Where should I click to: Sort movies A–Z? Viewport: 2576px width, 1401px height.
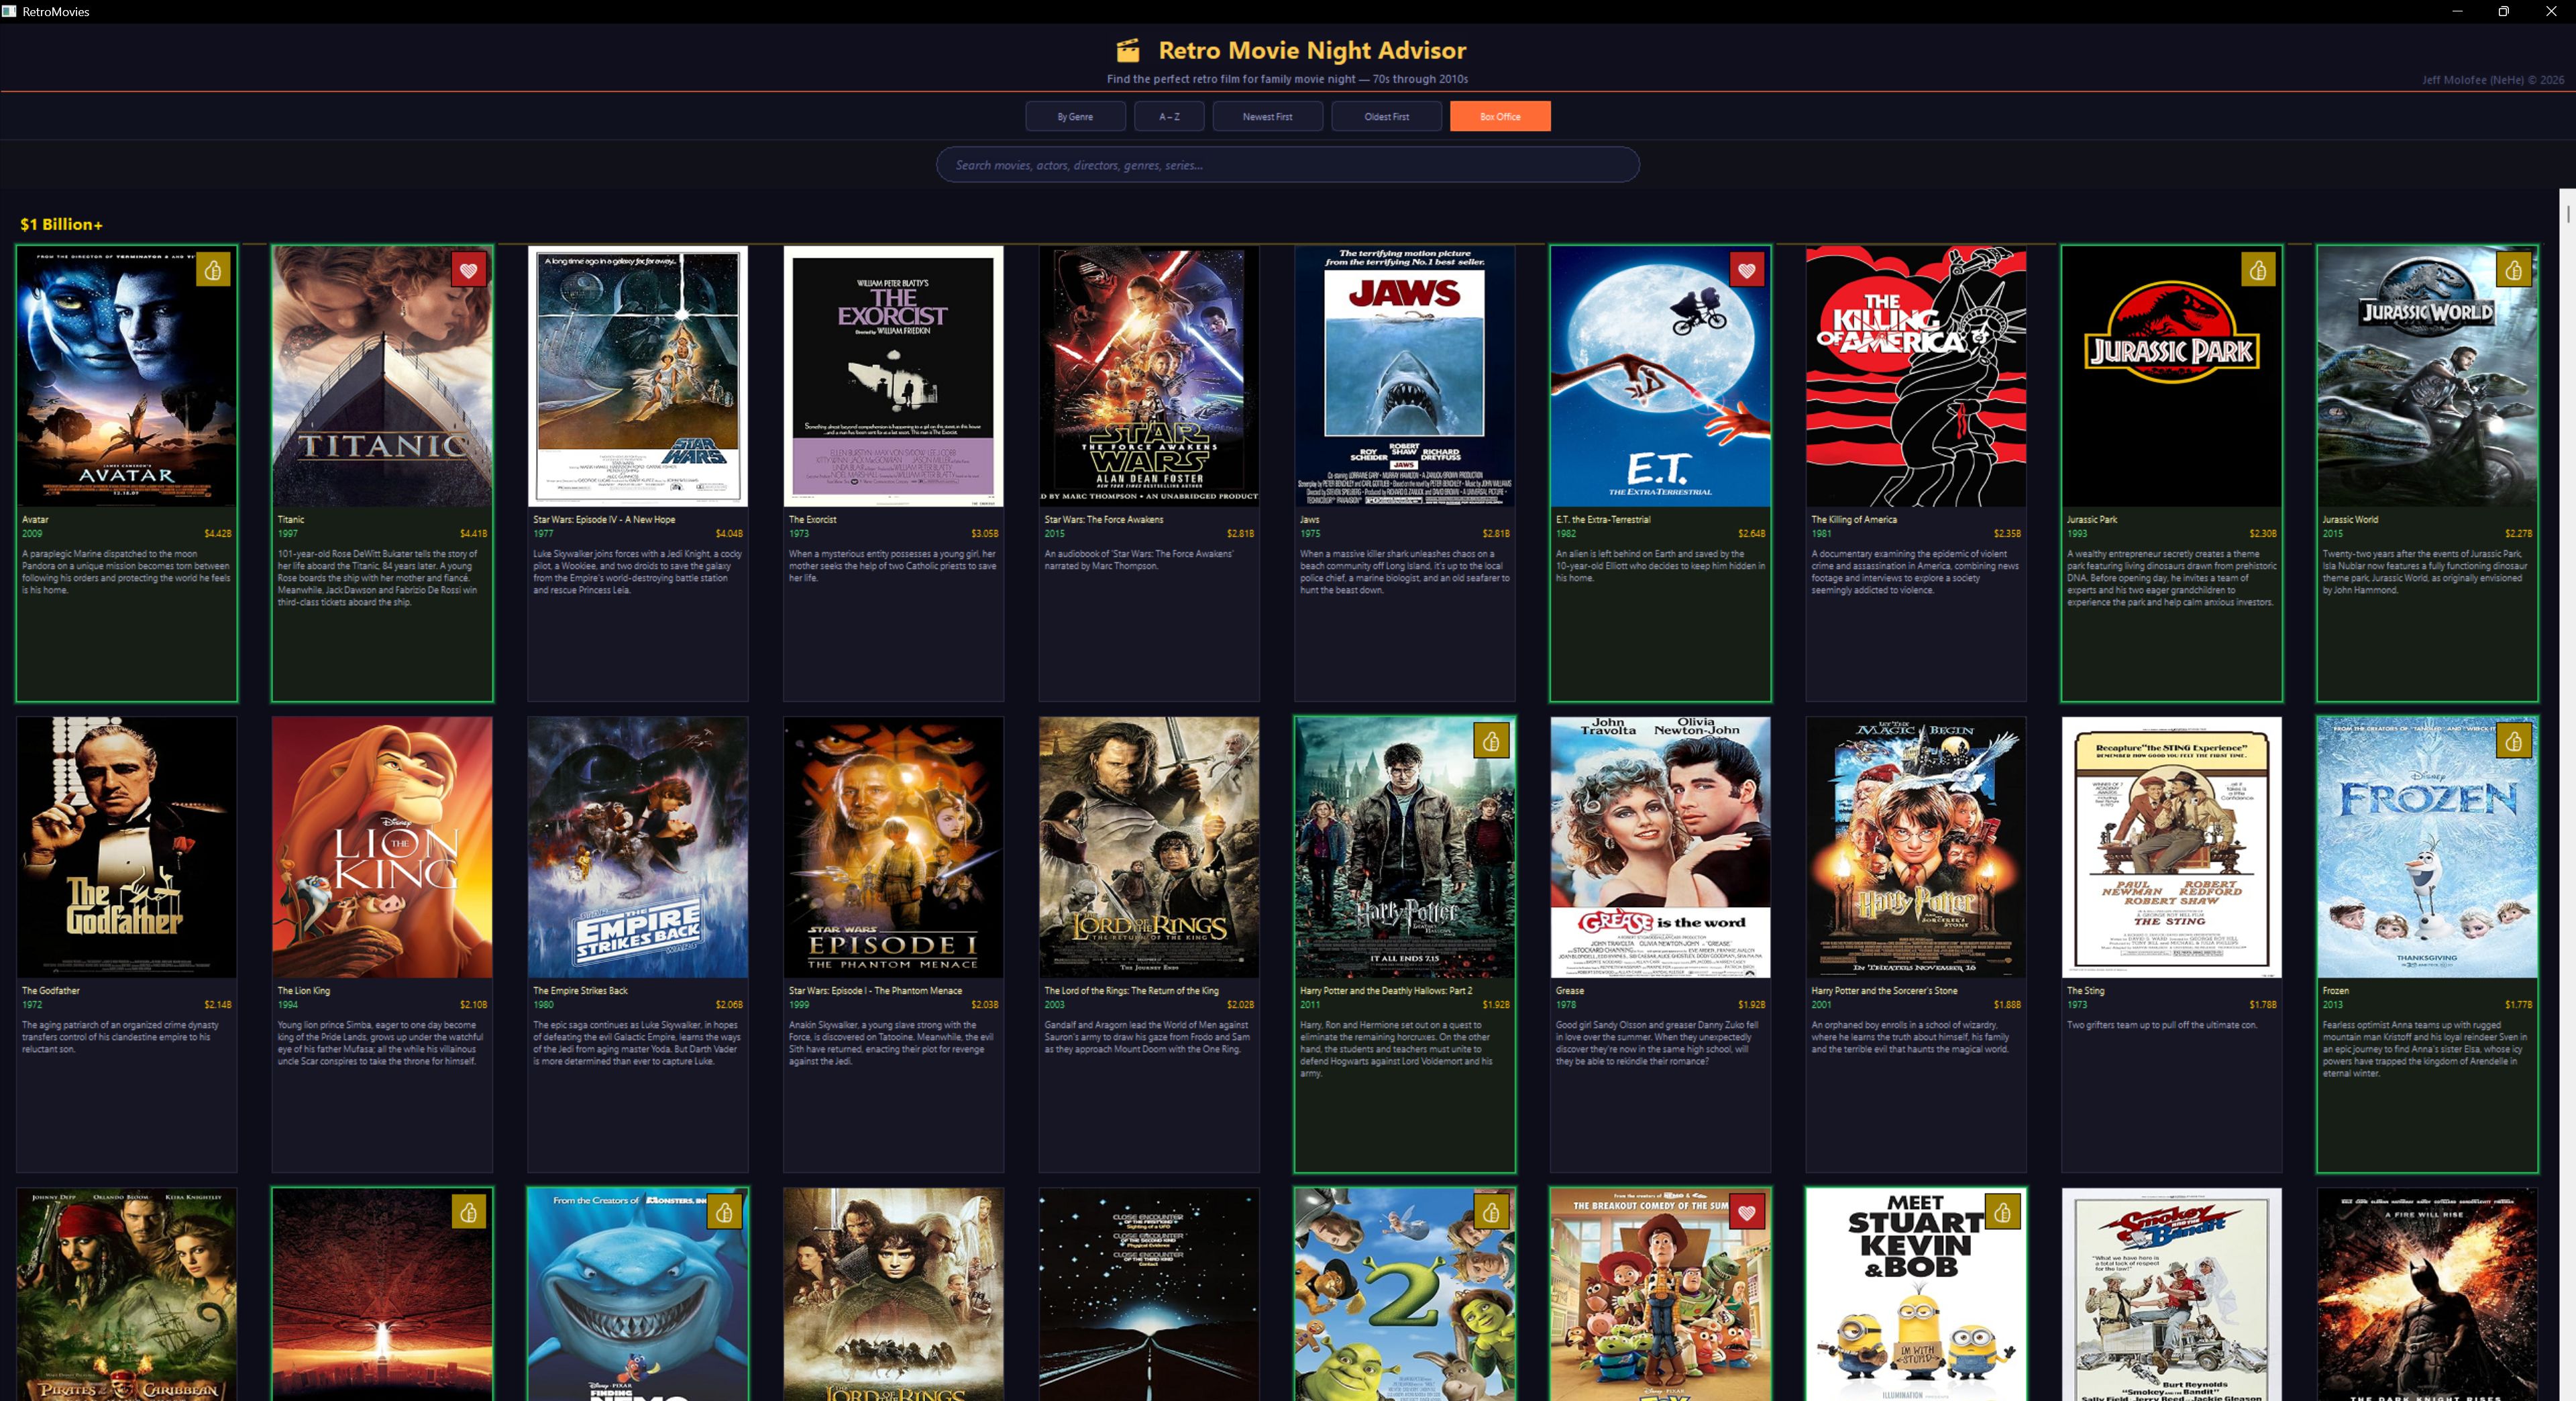(x=1169, y=116)
